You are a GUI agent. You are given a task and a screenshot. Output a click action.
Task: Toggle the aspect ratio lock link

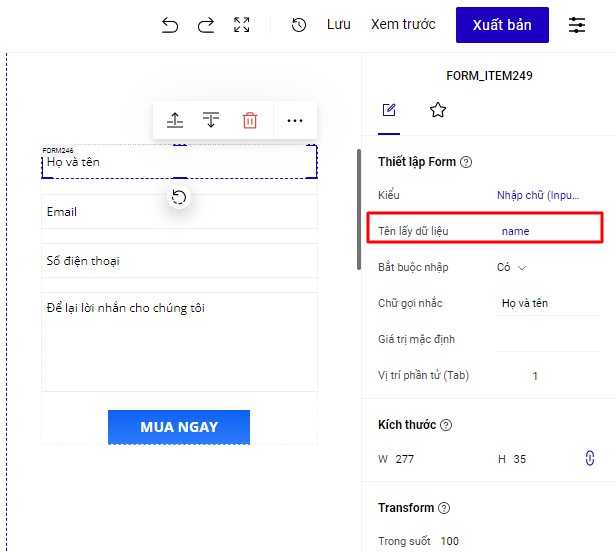589,458
